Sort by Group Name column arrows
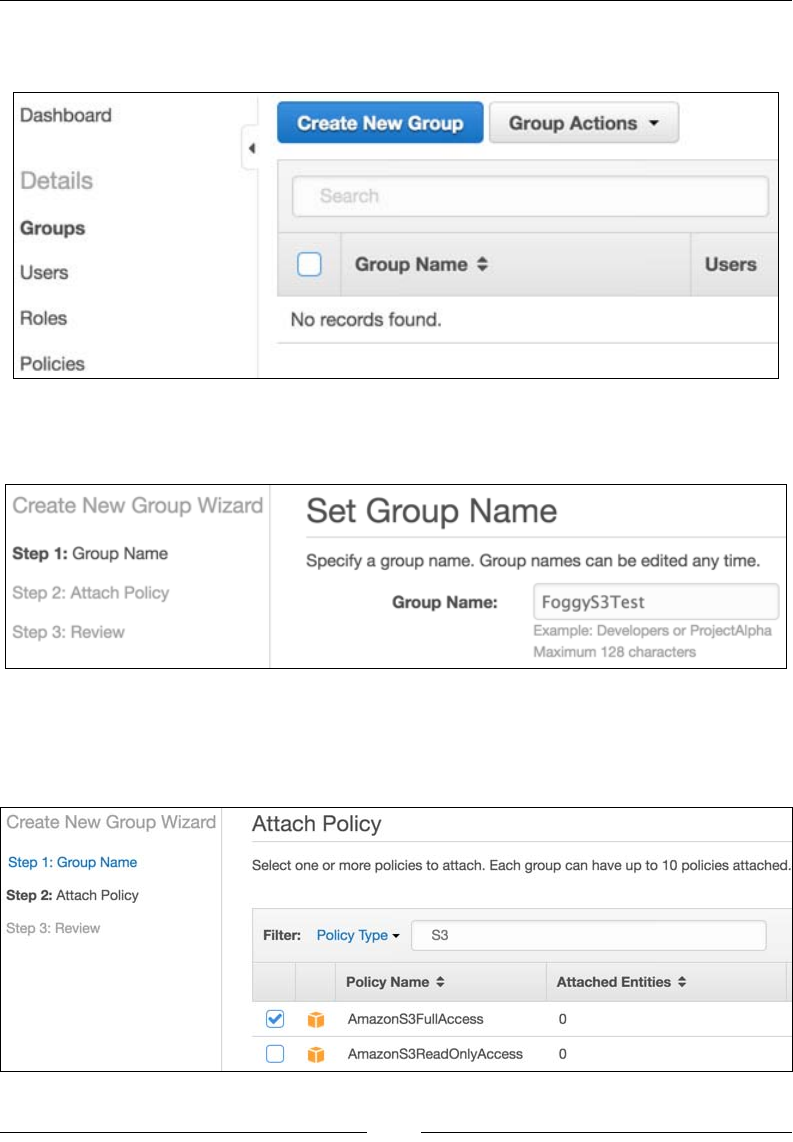The image size is (793, 1142). pos(482,265)
